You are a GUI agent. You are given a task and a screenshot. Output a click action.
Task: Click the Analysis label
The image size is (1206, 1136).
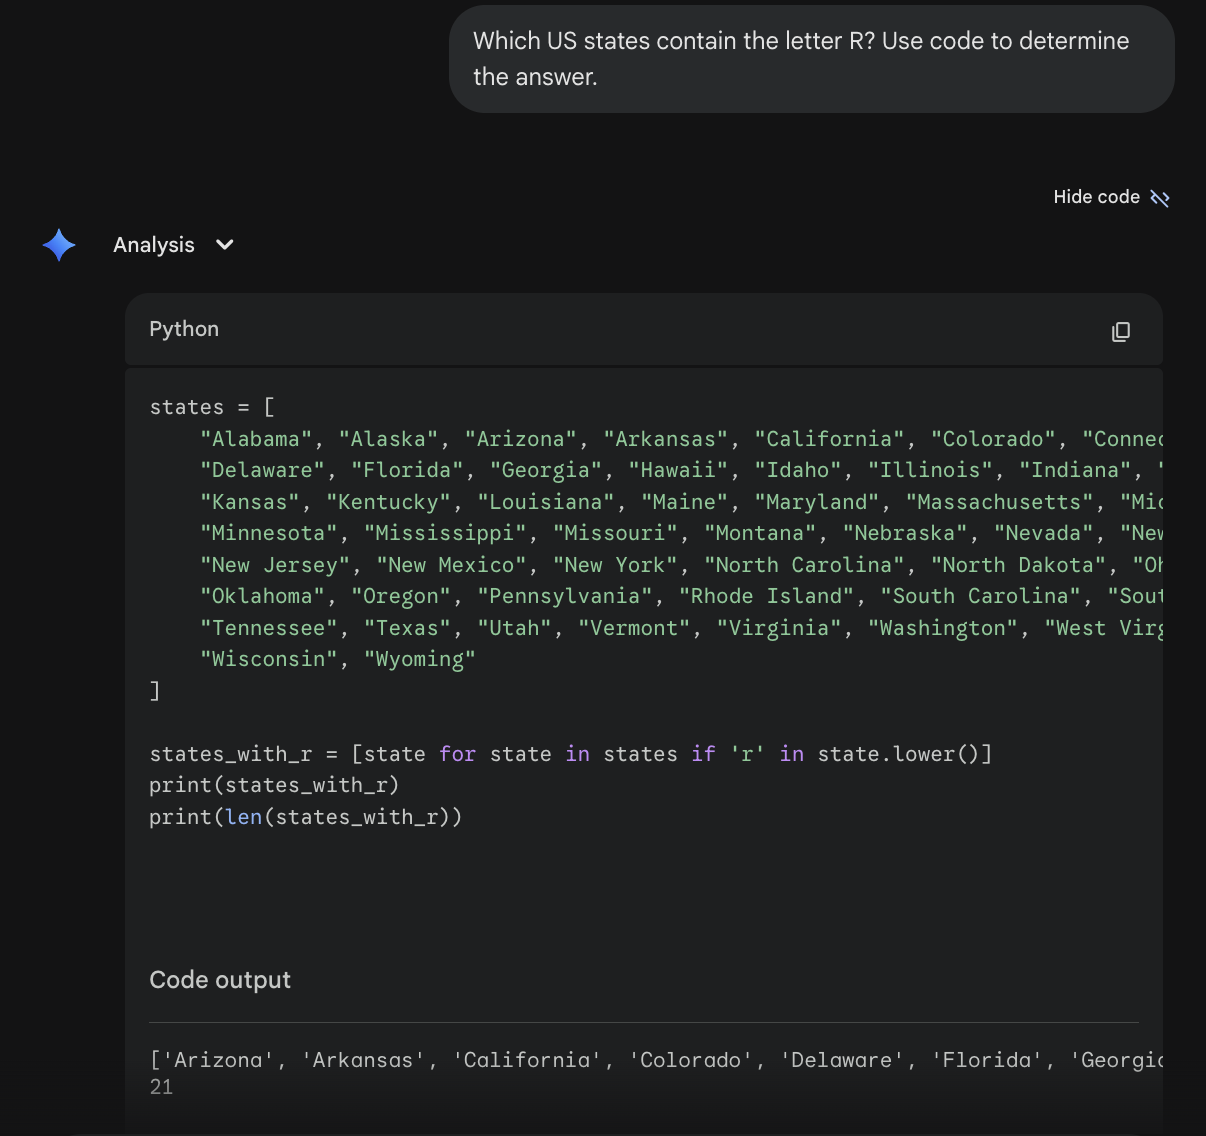point(154,245)
